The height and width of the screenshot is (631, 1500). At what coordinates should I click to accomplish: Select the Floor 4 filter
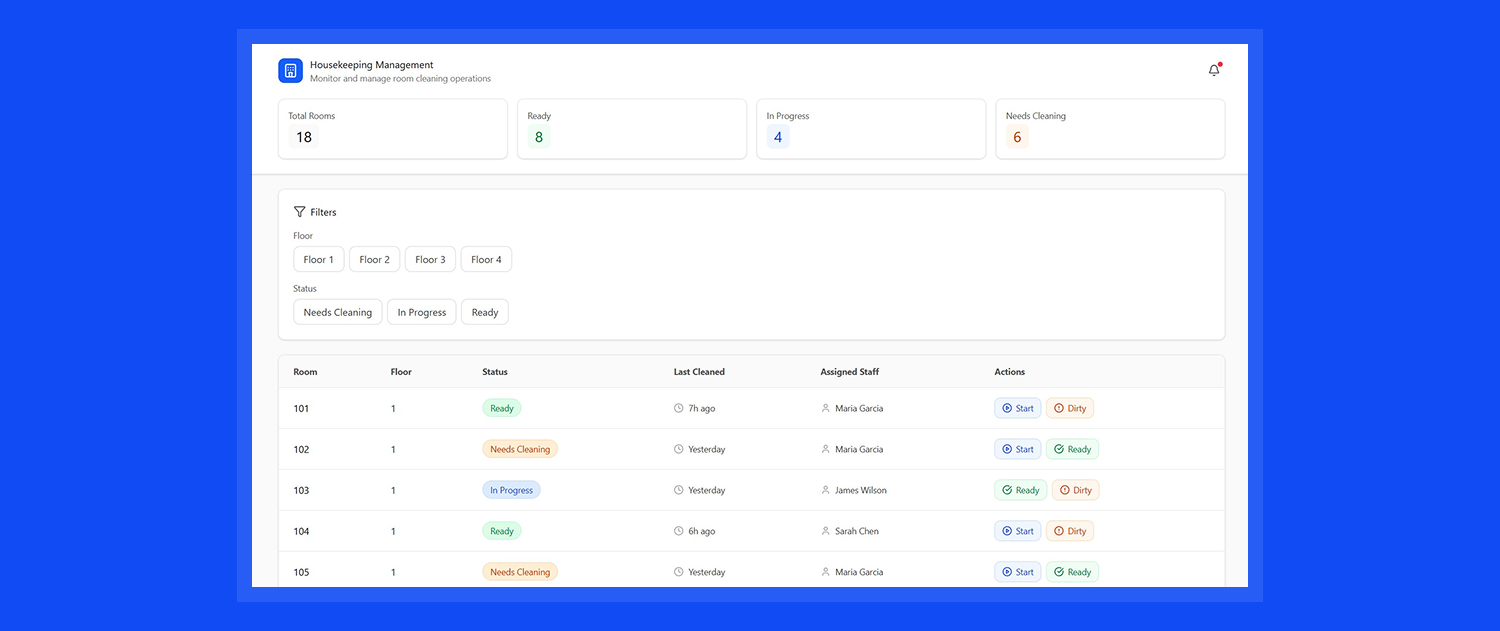pos(486,259)
